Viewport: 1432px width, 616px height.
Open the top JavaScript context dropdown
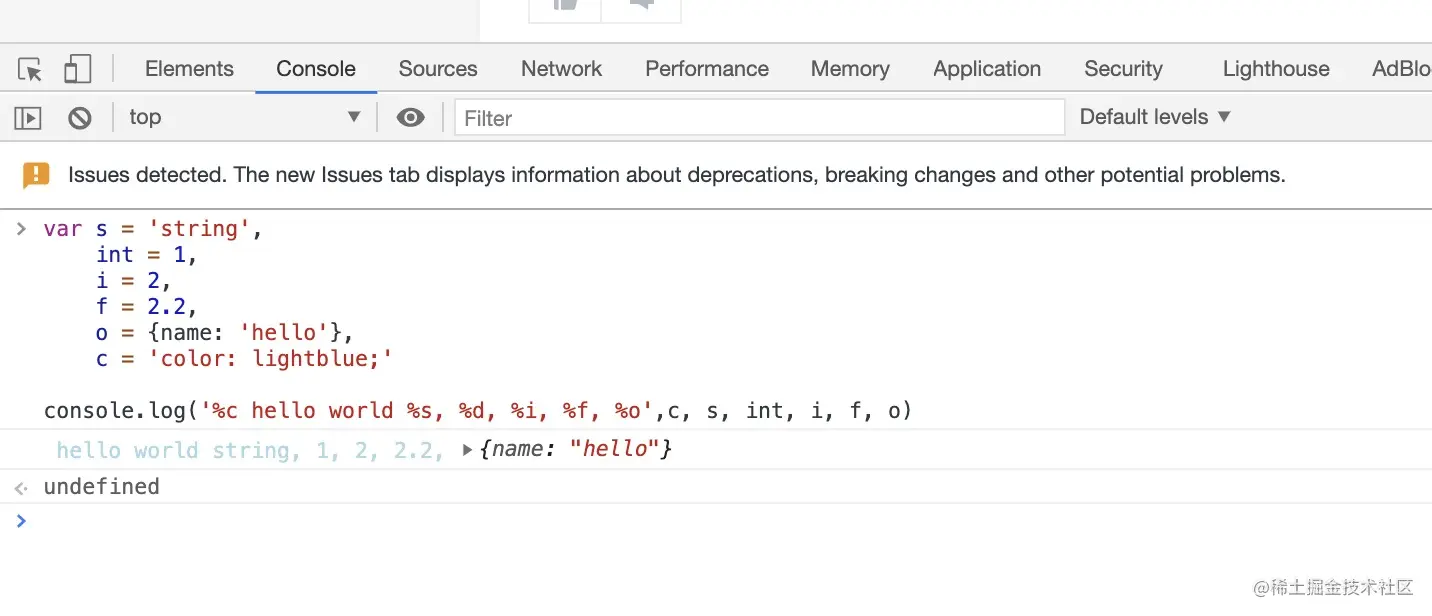pyautogui.click(x=244, y=118)
